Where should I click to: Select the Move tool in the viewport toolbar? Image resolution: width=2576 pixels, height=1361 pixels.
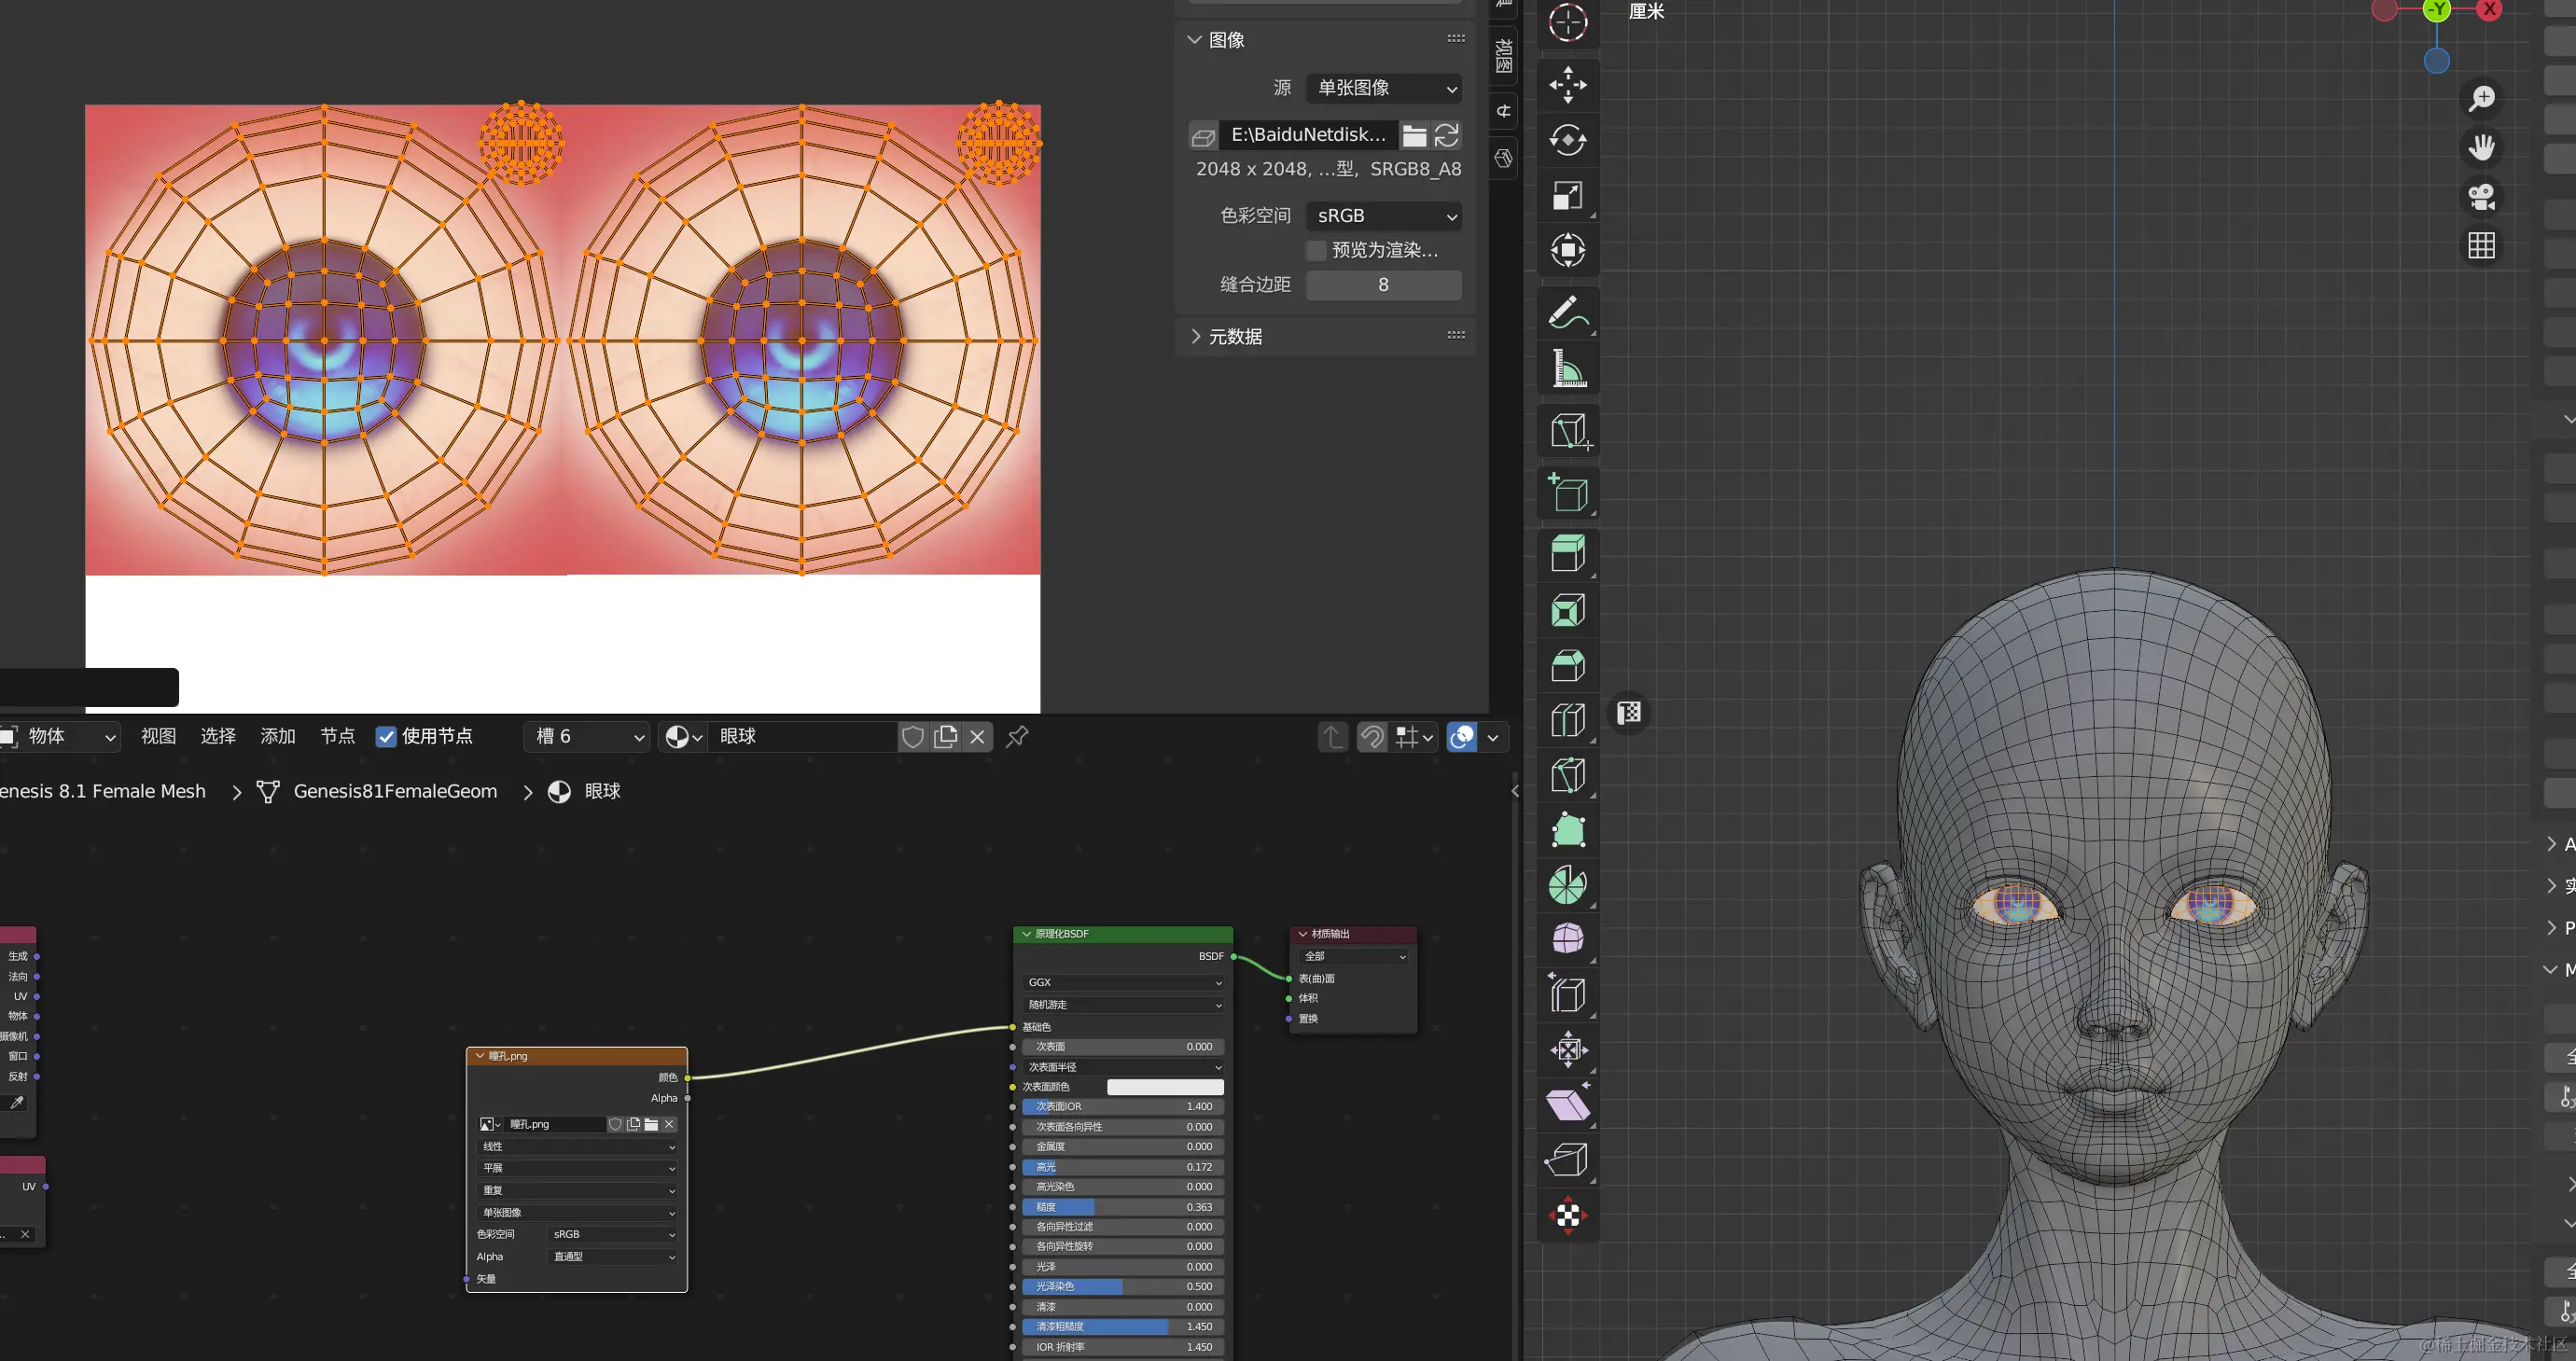[x=1567, y=85]
